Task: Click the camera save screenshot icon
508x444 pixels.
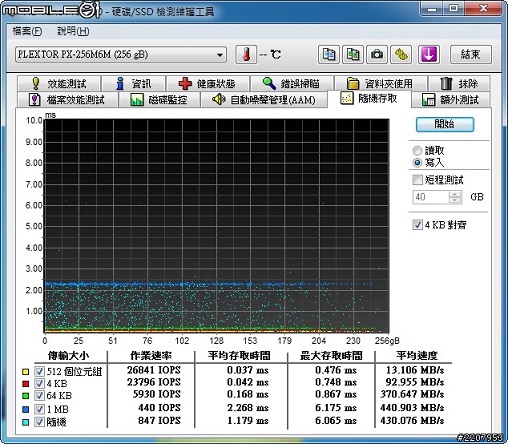Action: (x=377, y=54)
